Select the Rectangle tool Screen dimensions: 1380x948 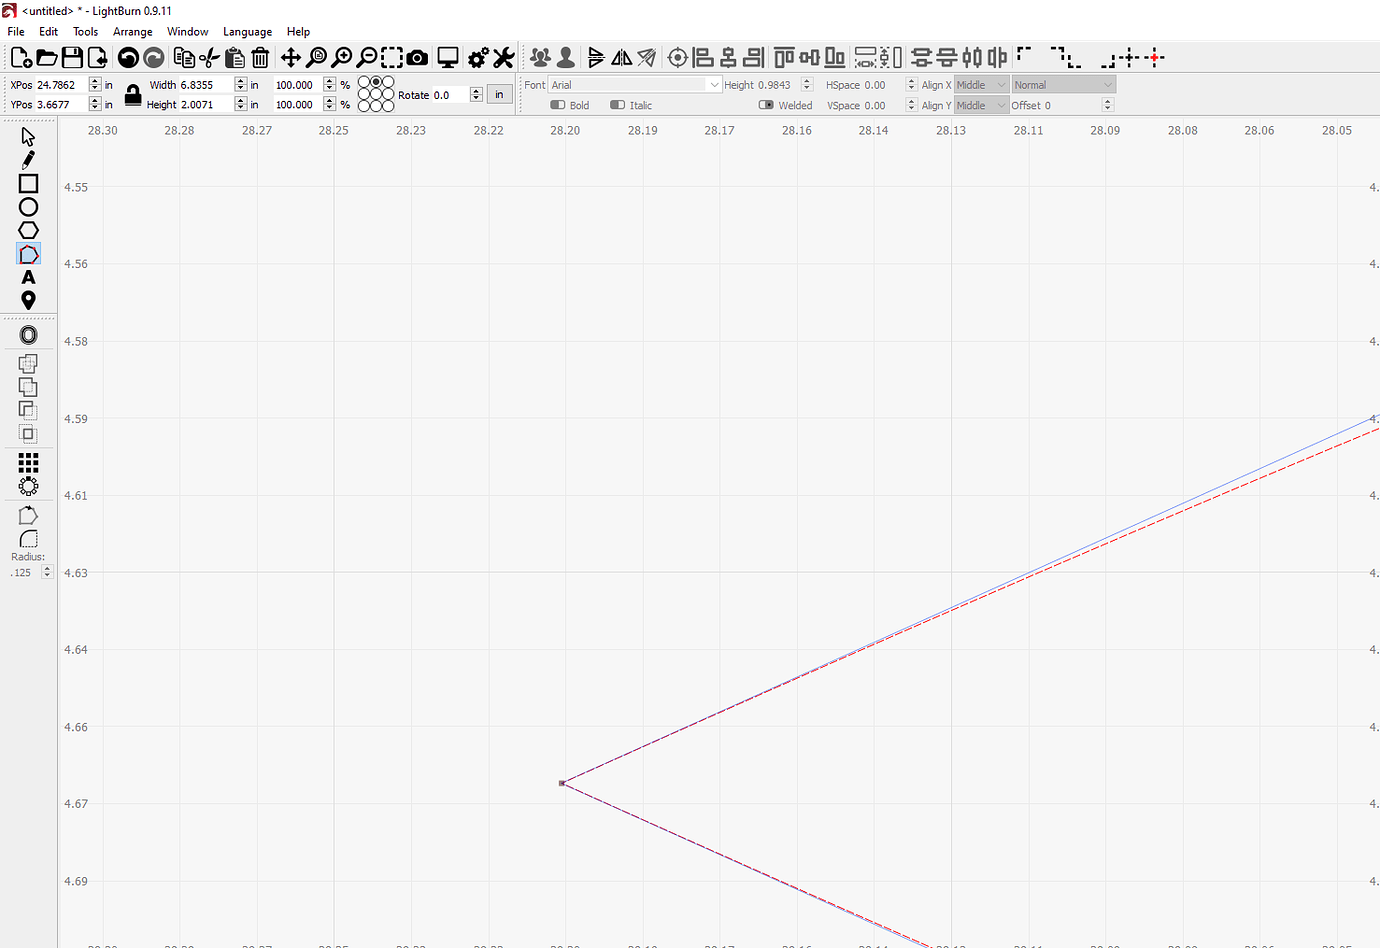tap(28, 184)
